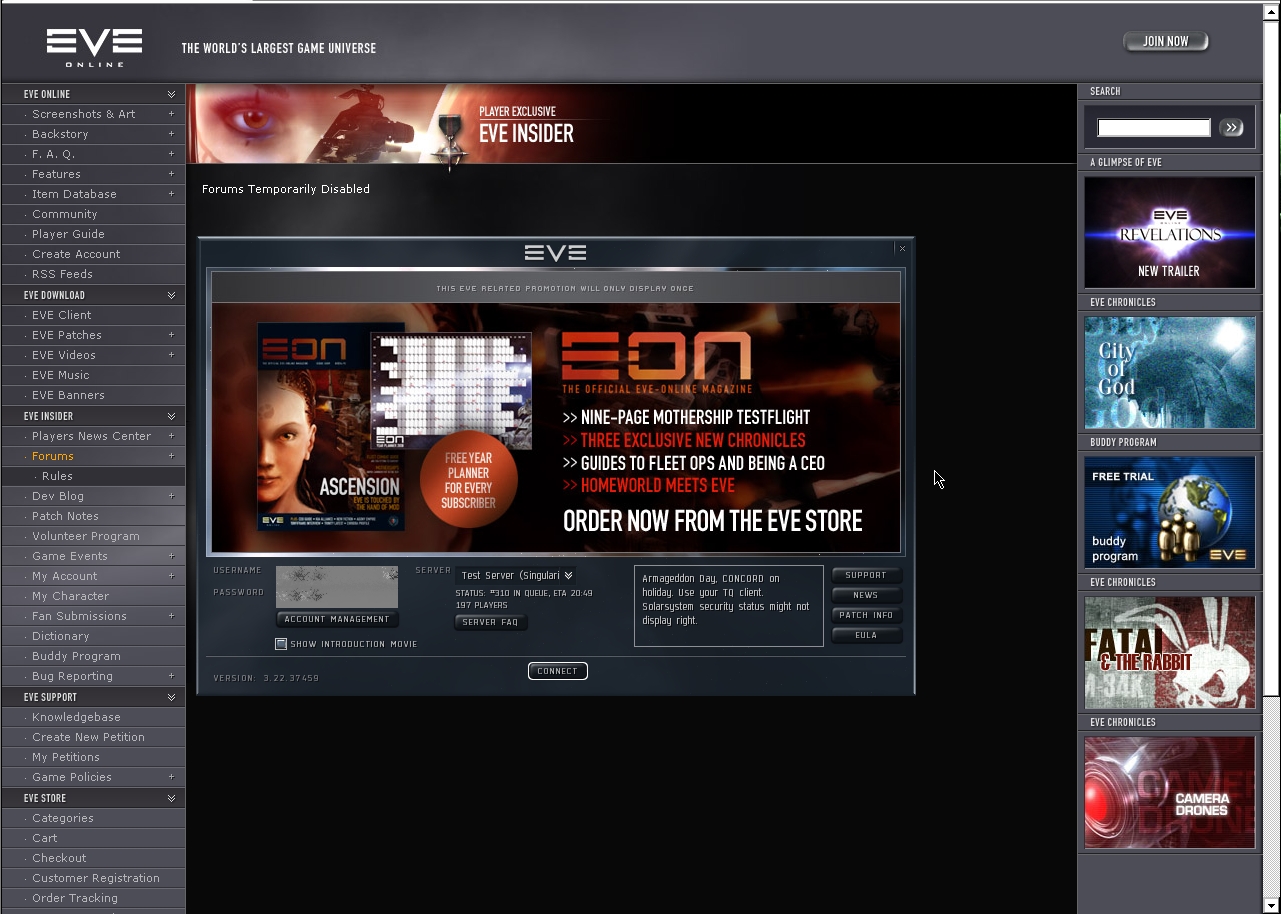Expand the F. A. Q. plus sign
Image resolution: width=1281 pixels, height=914 pixels.
171,154
